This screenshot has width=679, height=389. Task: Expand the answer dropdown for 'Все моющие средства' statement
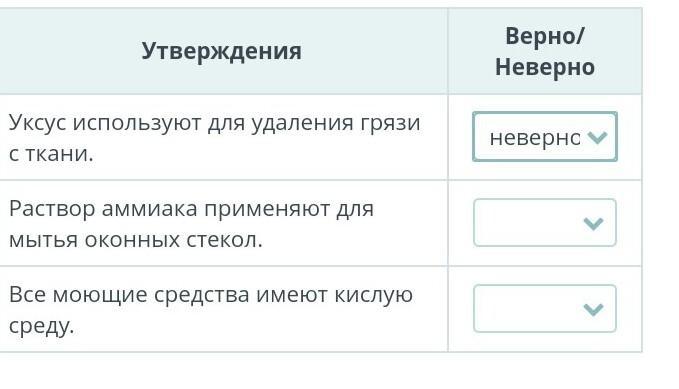click(x=545, y=308)
